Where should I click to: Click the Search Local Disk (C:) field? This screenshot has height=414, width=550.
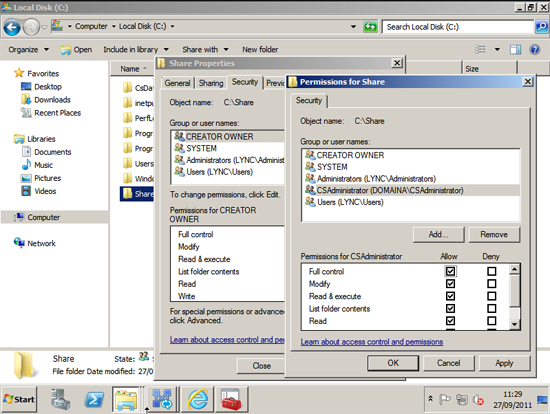pos(458,27)
